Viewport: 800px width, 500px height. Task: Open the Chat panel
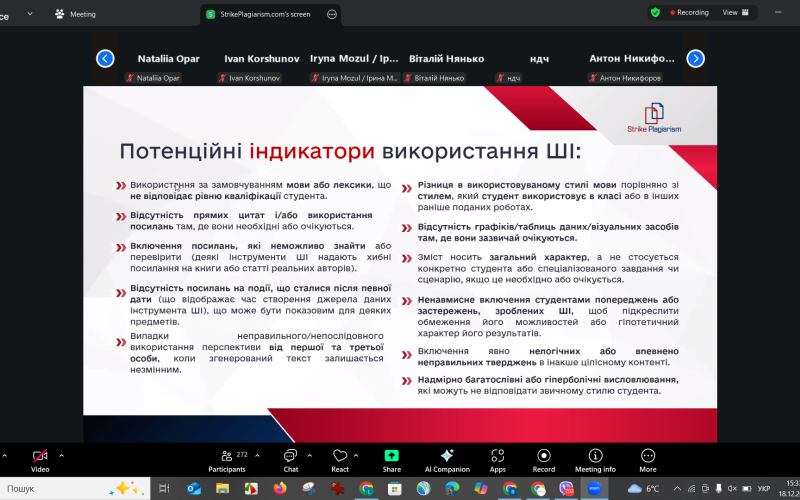[x=290, y=457]
